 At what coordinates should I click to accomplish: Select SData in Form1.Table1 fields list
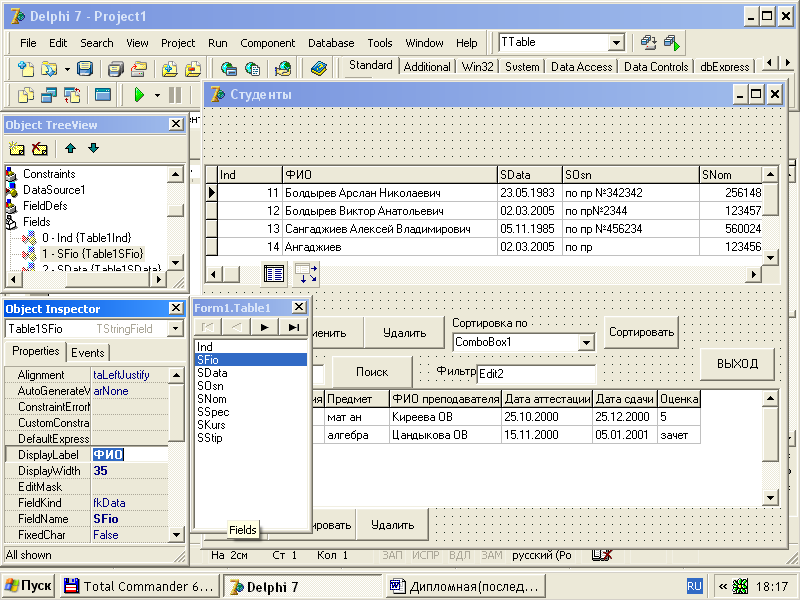pyautogui.click(x=212, y=373)
